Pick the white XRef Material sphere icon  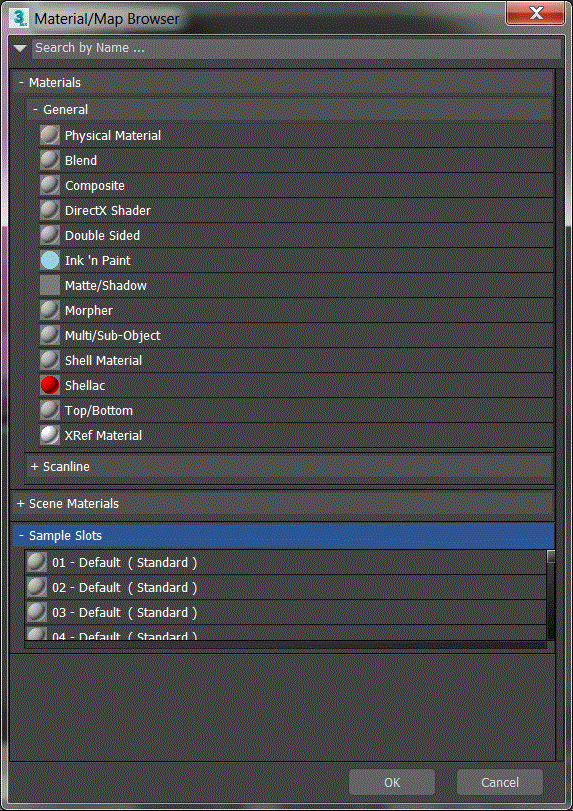tap(50, 435)
